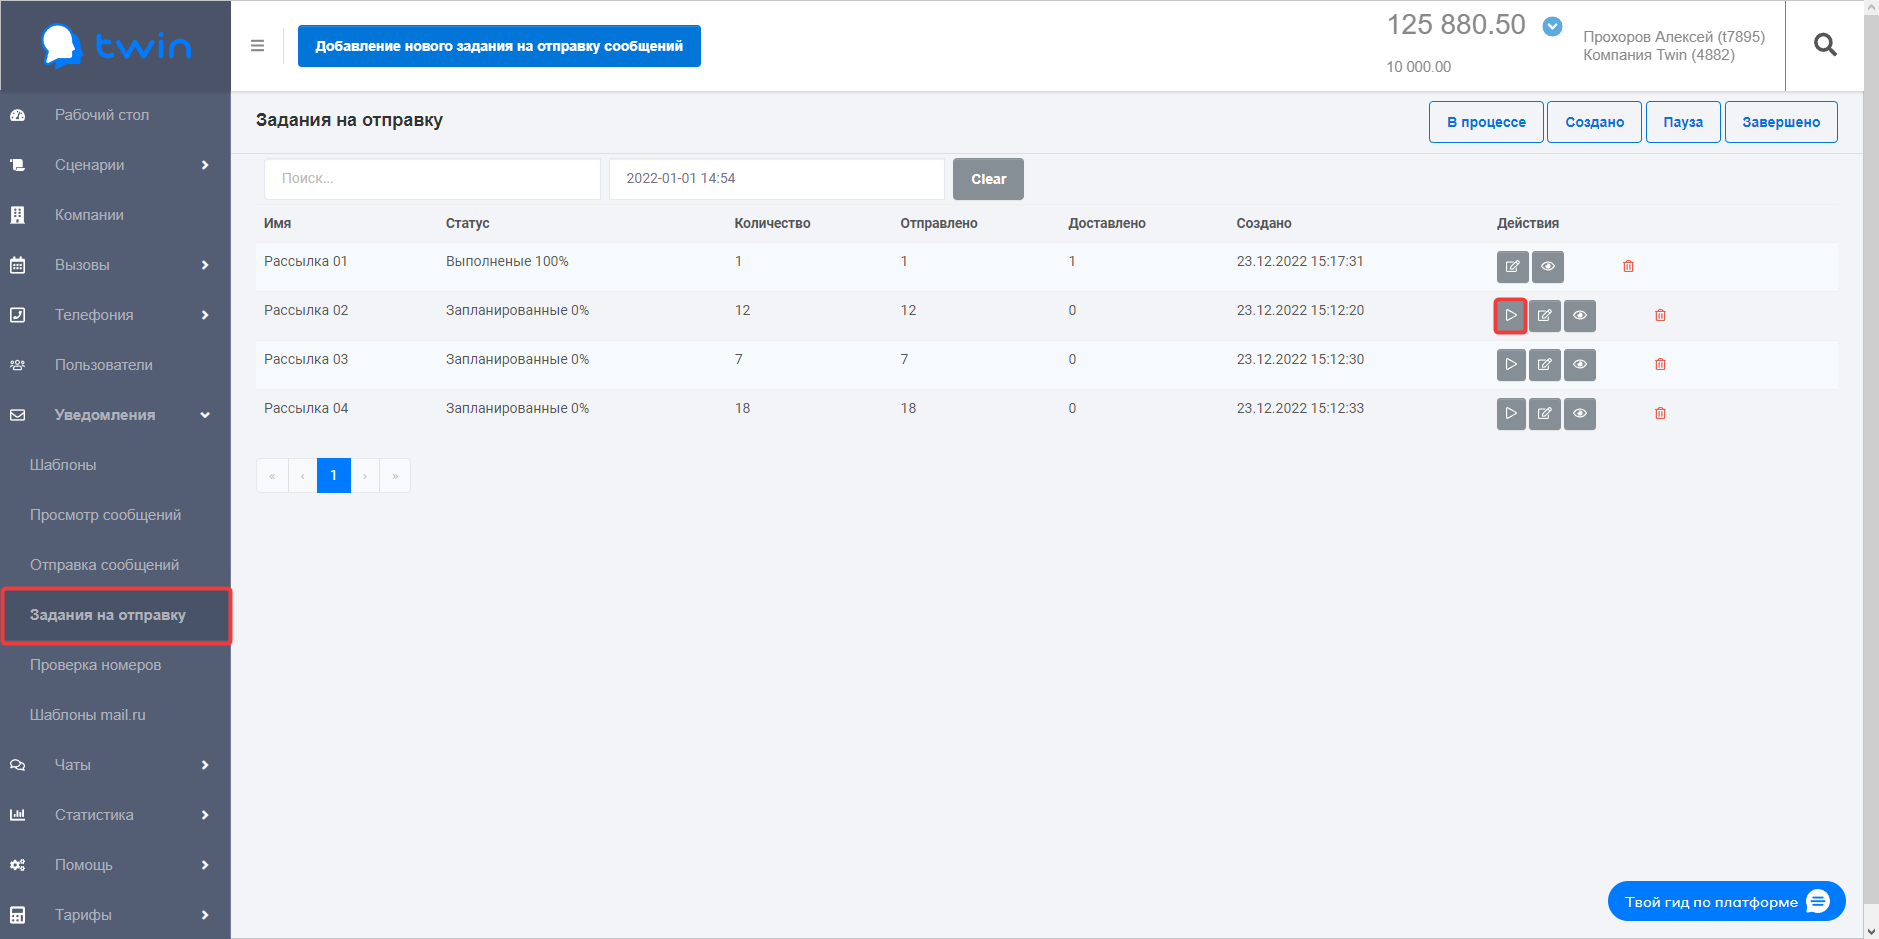Edit the Рассылка 01 task
Screen dimensions: 1879x939
(x=1512, y=267)
